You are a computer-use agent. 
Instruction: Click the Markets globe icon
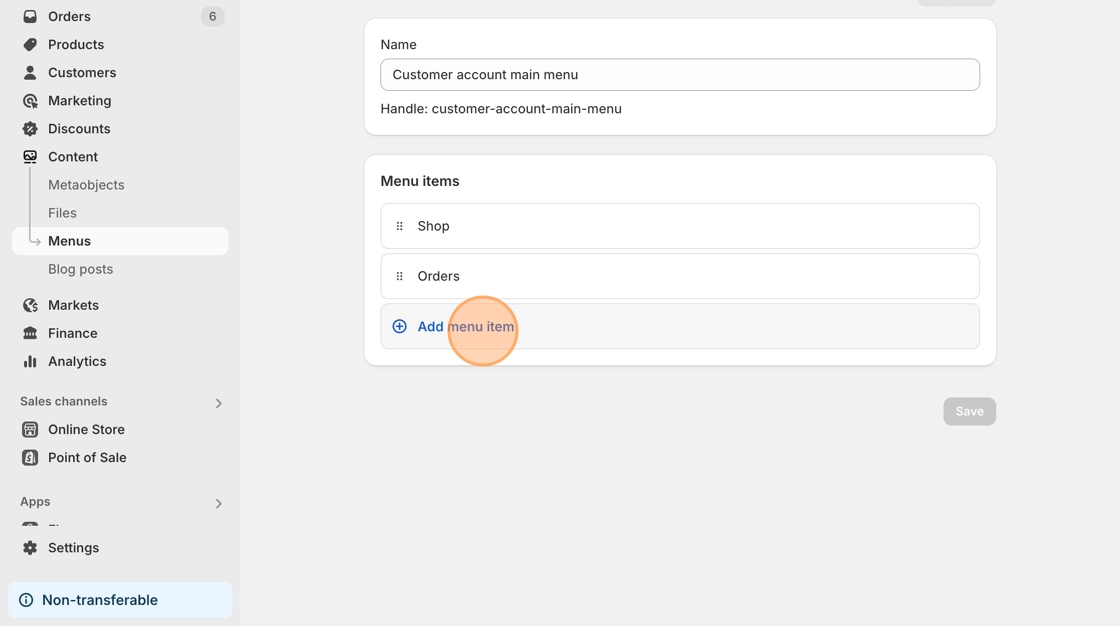(30, 305)
